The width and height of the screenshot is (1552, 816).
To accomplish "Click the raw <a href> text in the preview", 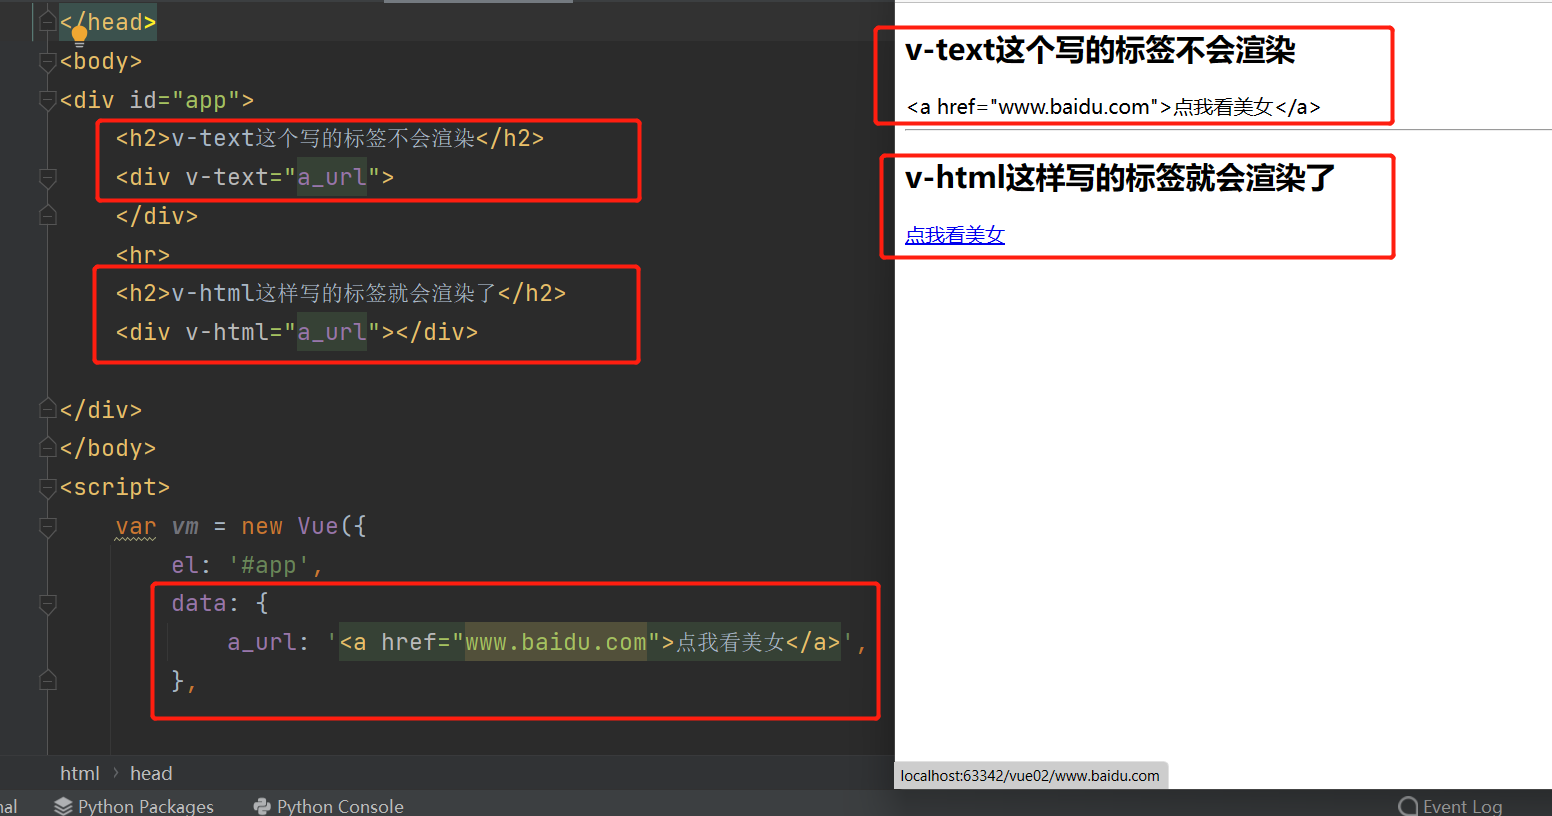I will 1113,107.
